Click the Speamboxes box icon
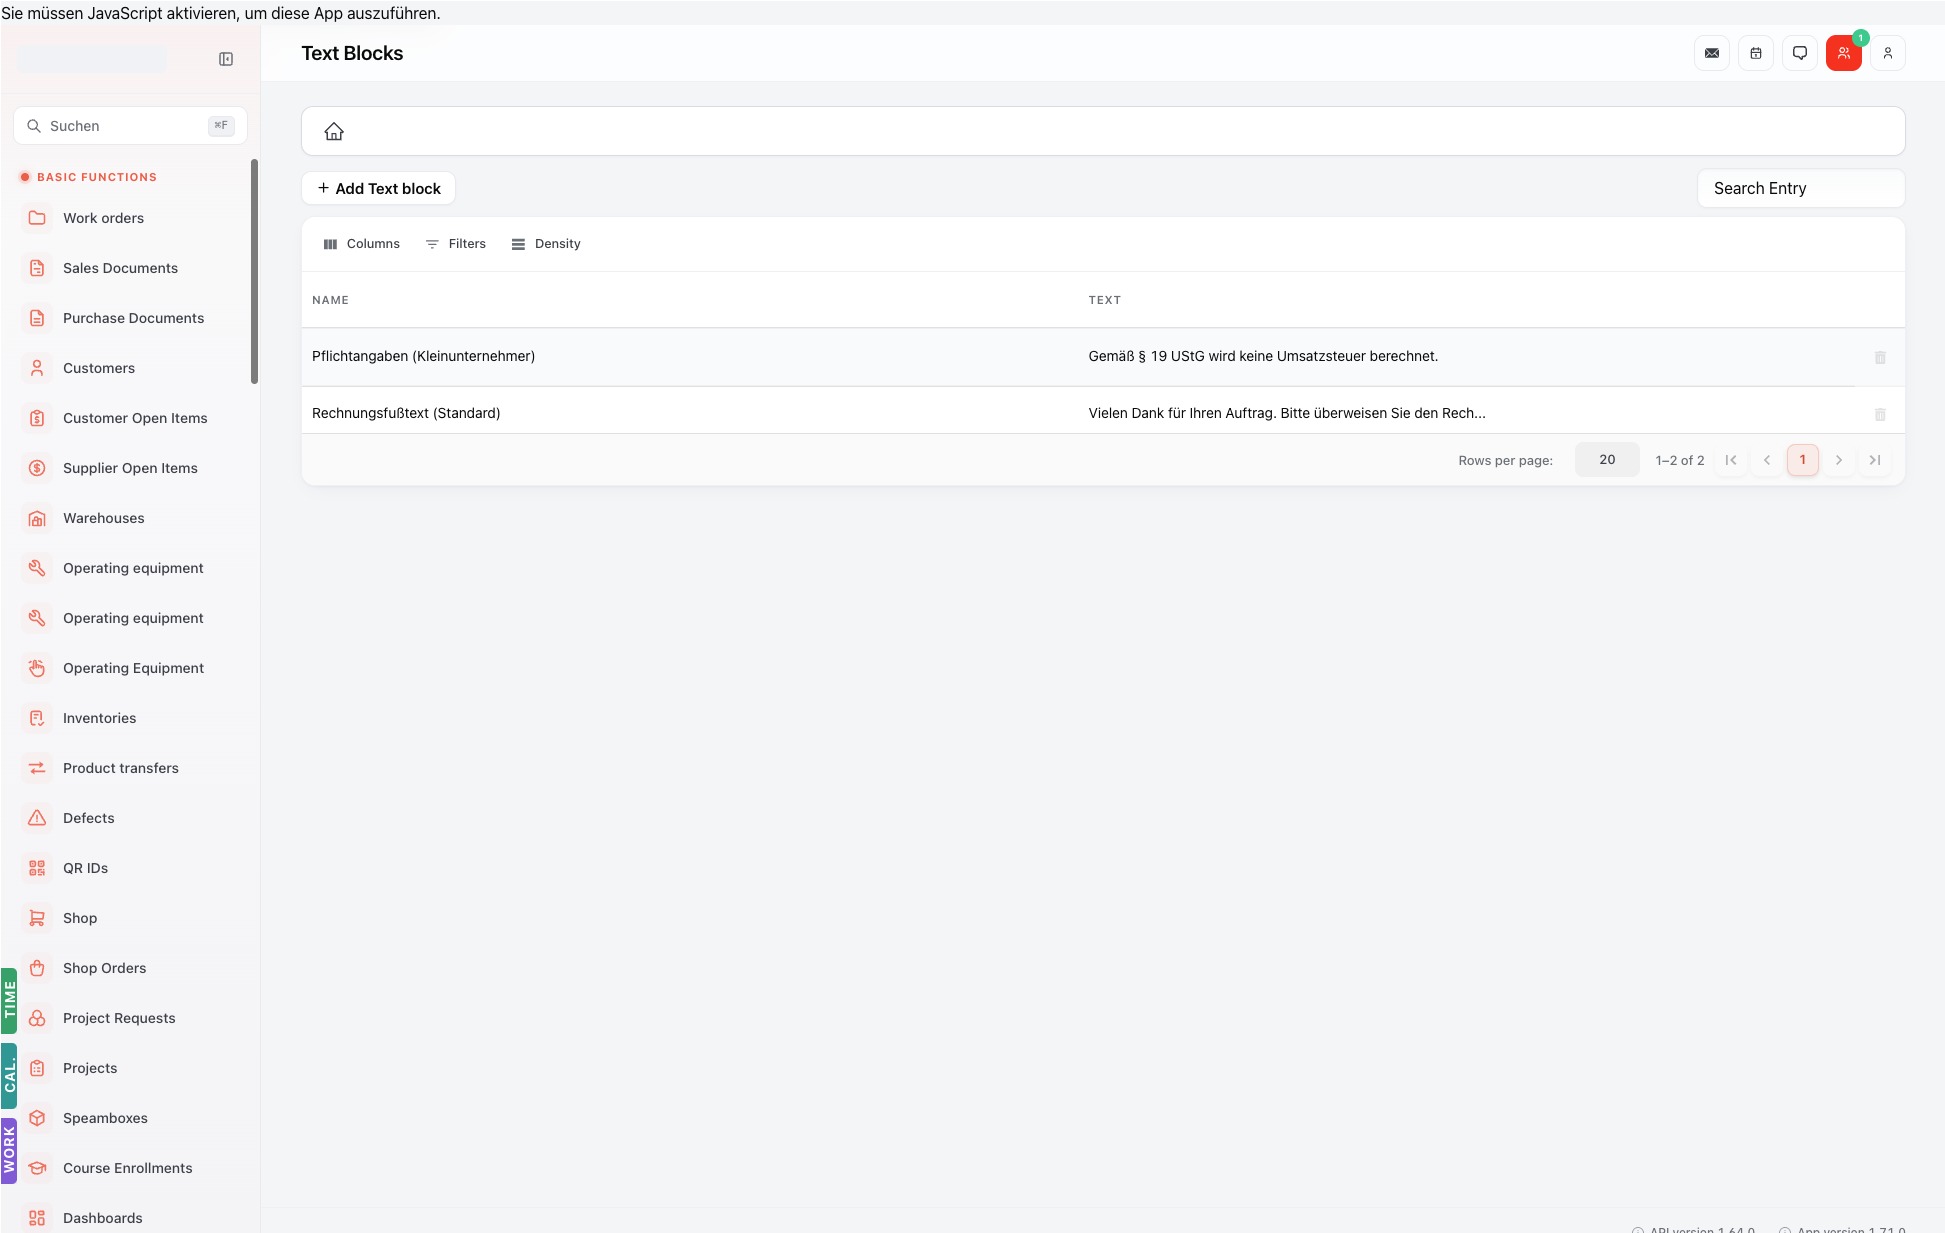1945x1233 pixels. [x=37, y=1118]
